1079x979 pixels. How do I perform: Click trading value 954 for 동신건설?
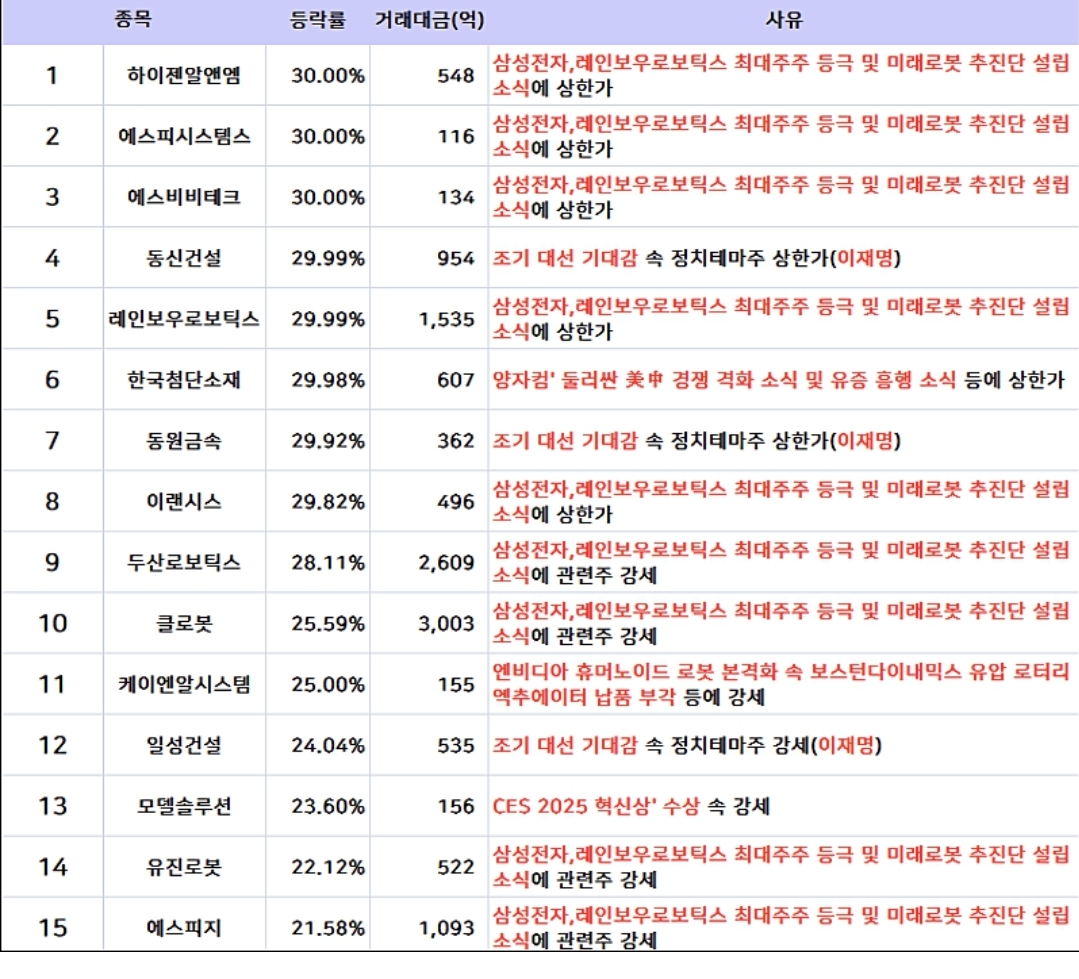tap(456, 258)
